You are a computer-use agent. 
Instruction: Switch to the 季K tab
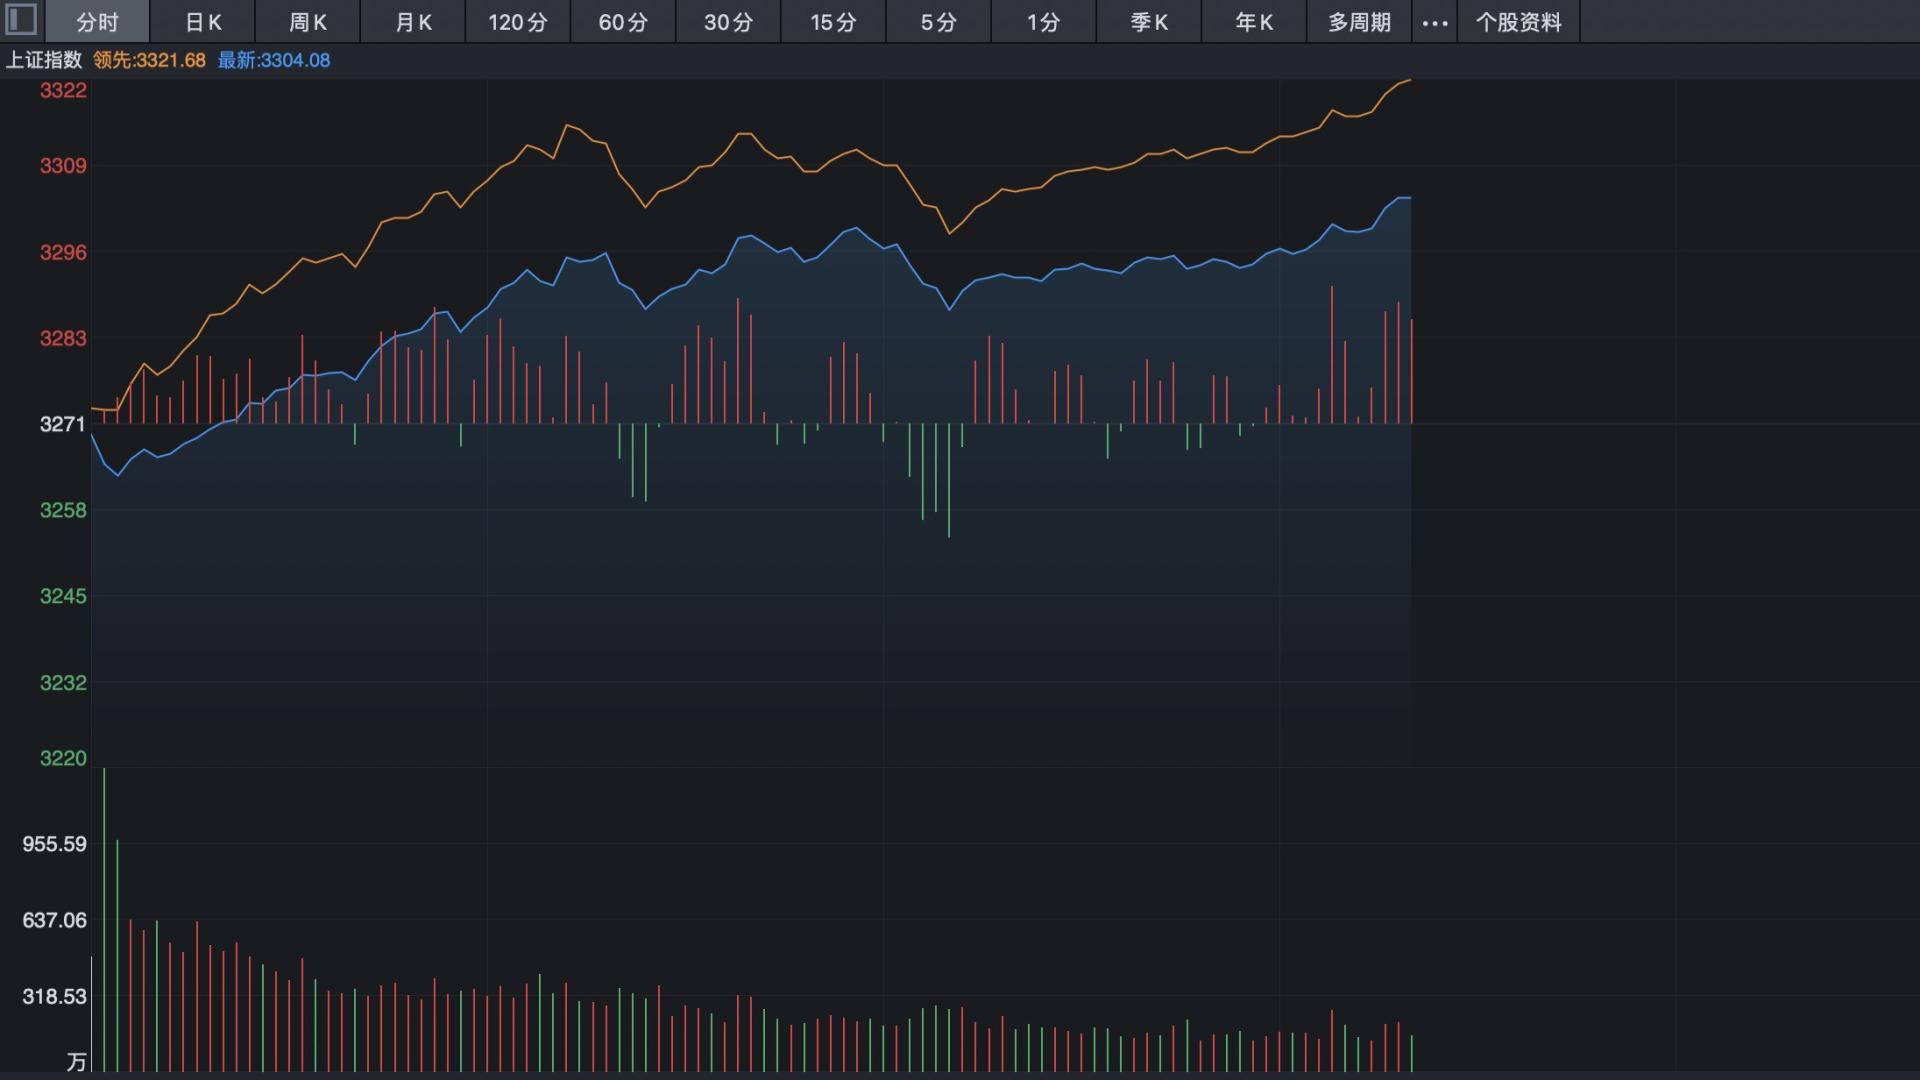tap(1149, 22)
